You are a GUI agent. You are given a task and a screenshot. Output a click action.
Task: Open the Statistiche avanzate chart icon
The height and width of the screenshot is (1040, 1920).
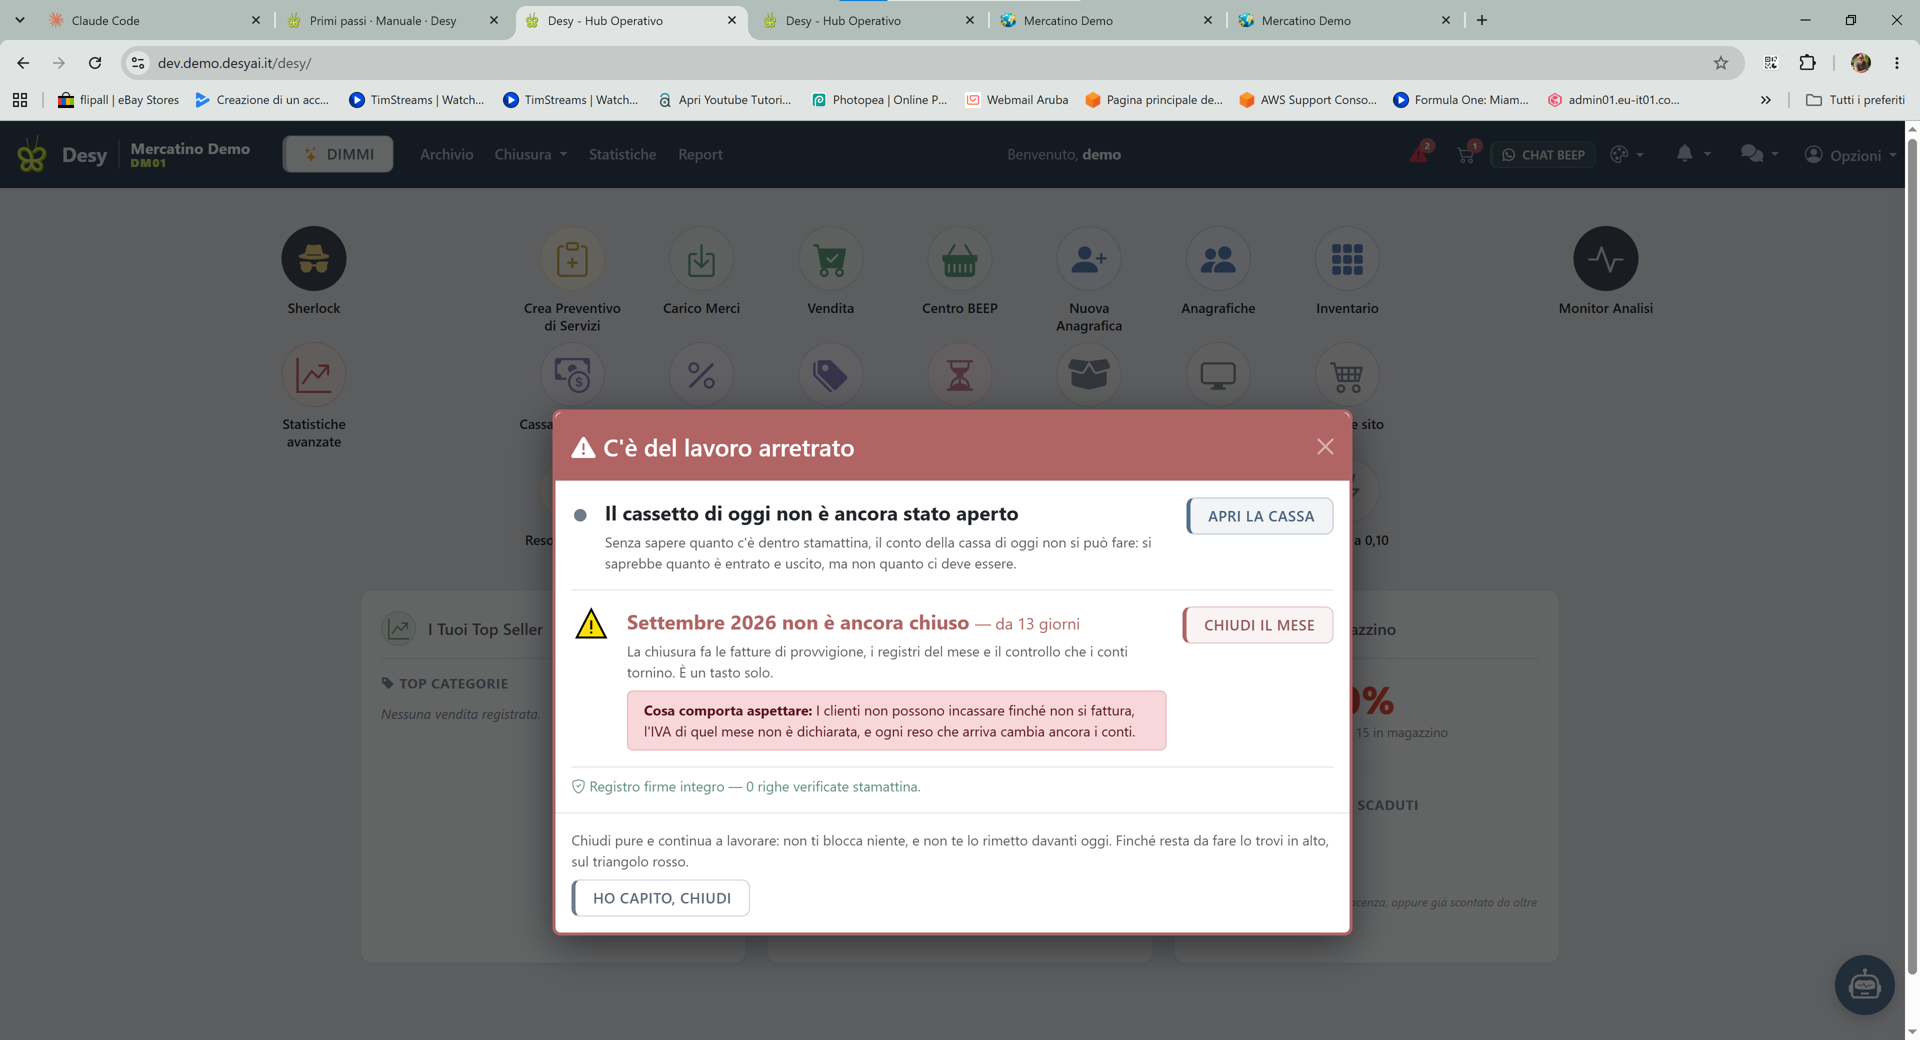(313, 375)
